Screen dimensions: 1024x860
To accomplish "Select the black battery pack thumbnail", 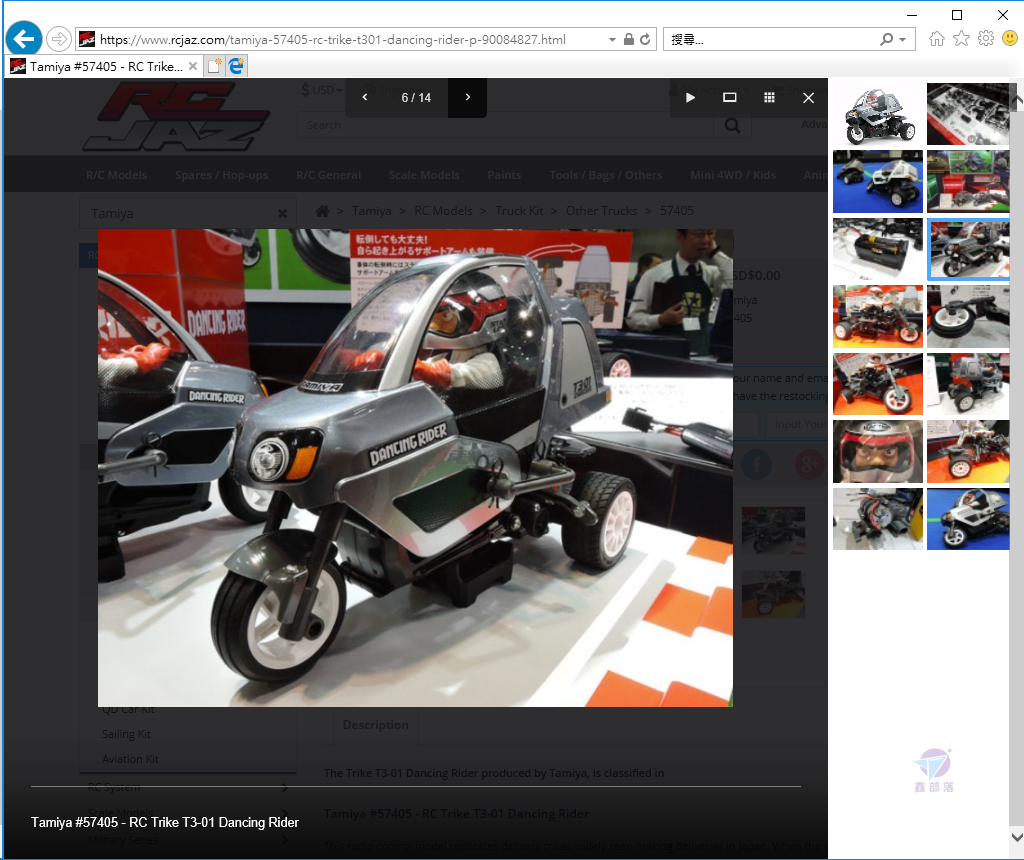I will 878,249.
